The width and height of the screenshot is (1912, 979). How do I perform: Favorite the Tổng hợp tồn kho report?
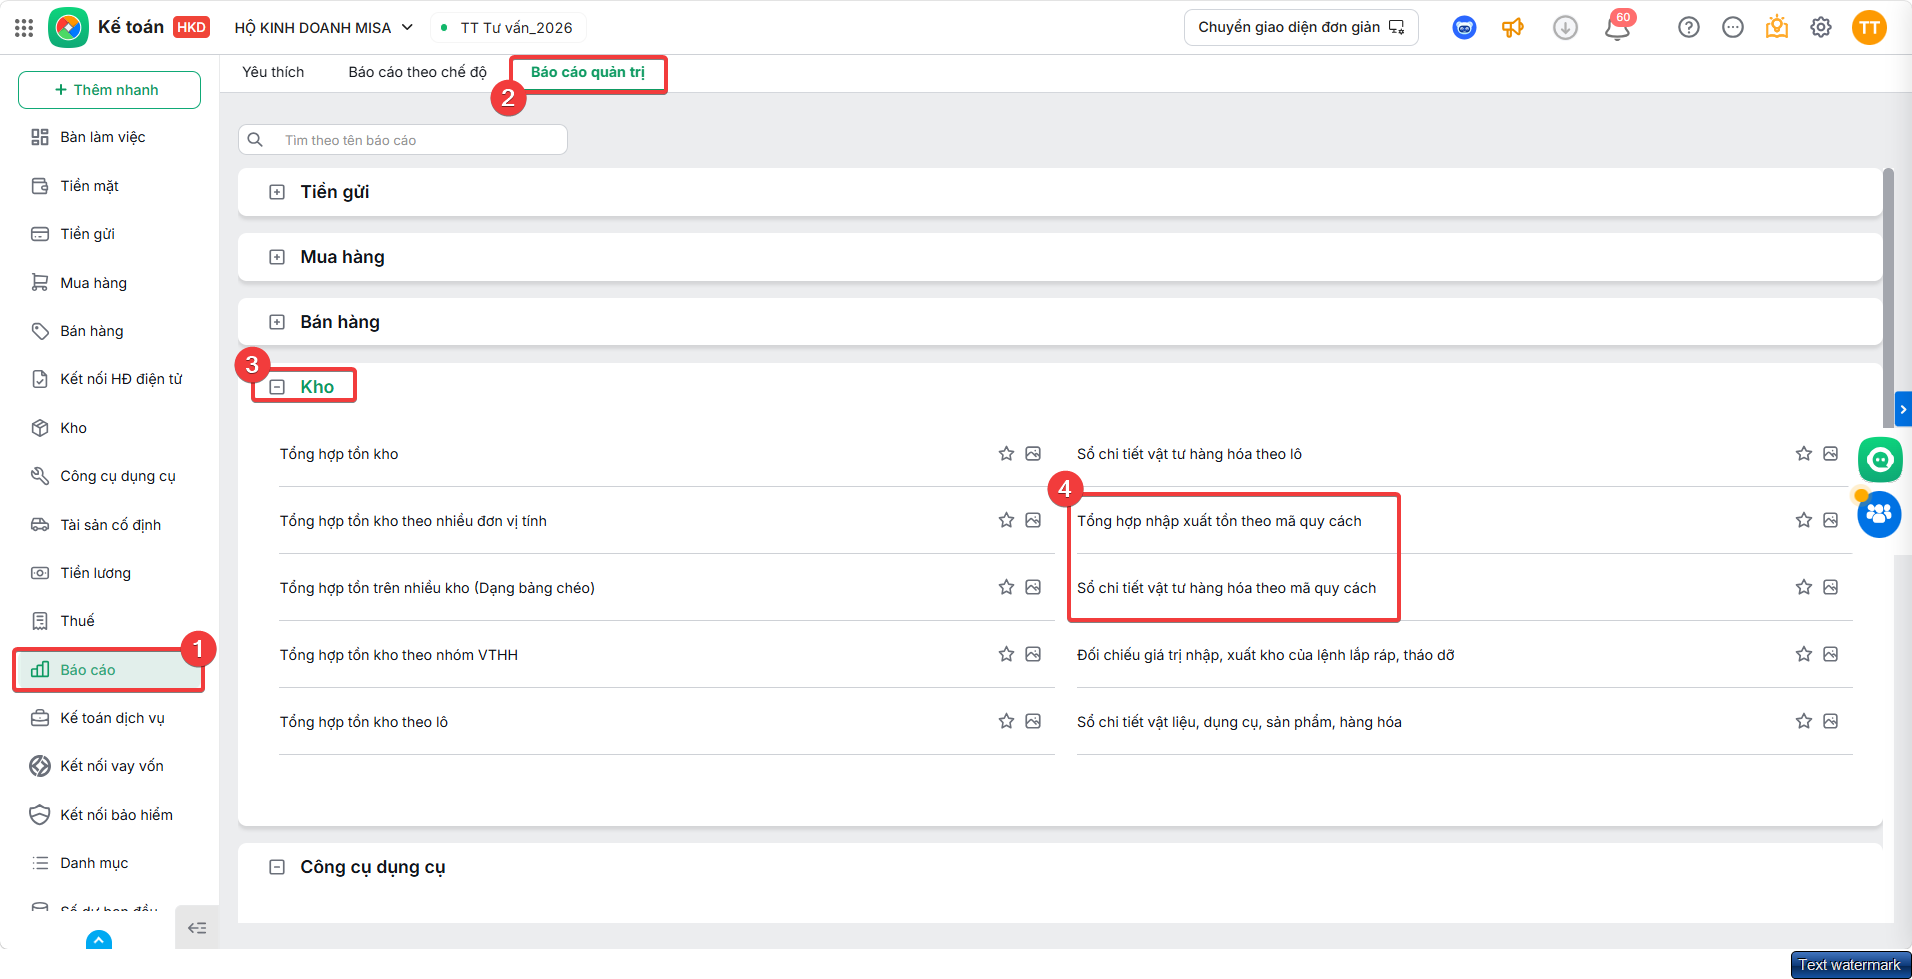[x=1006, y=454]
